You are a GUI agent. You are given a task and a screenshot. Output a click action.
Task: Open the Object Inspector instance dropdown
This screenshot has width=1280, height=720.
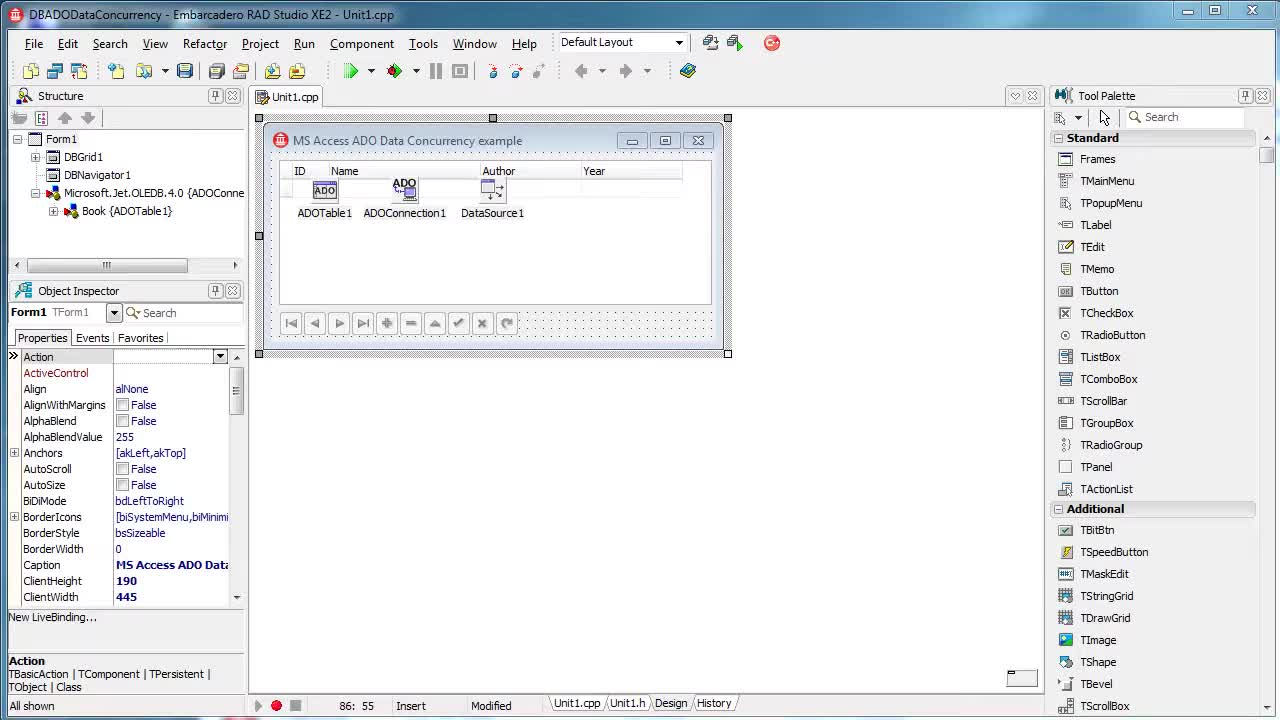coord(114,313)
